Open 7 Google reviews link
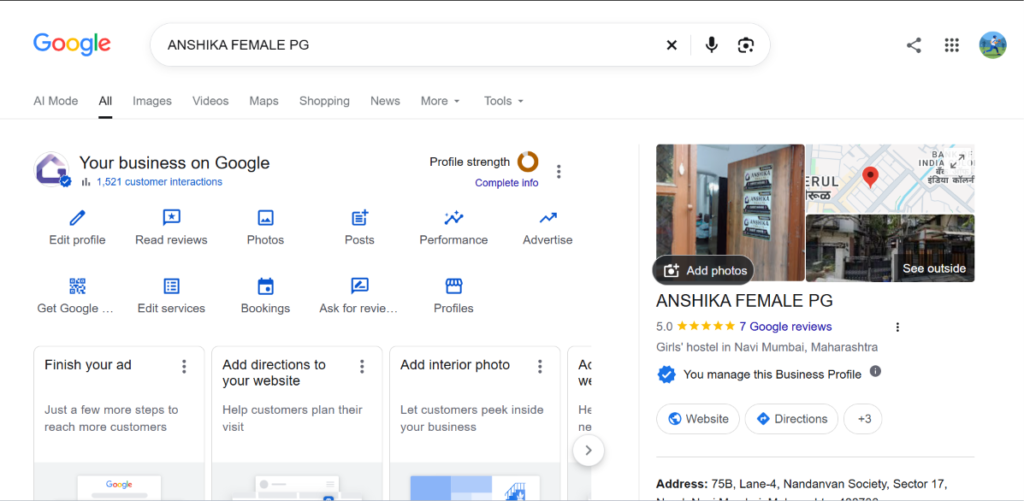This screenshot has height=501, width=1024. 786,327
